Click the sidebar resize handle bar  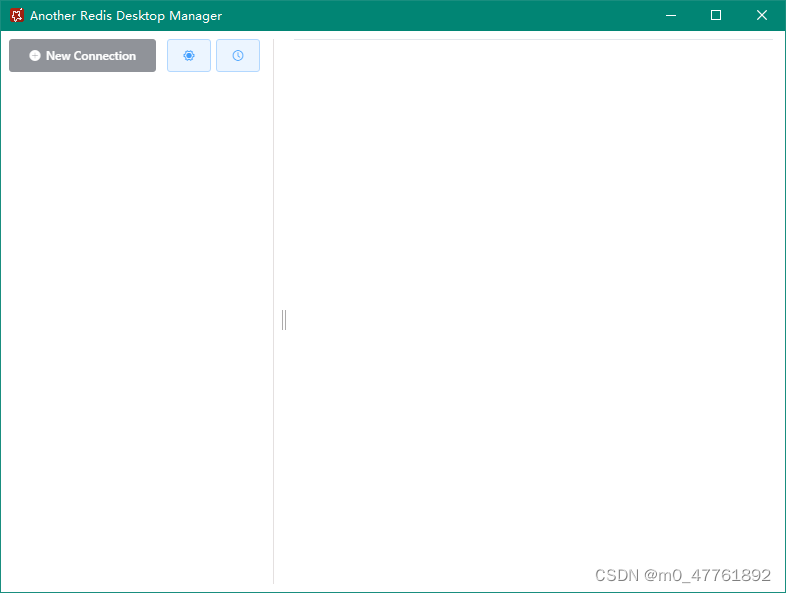click(x=284, y=320)
